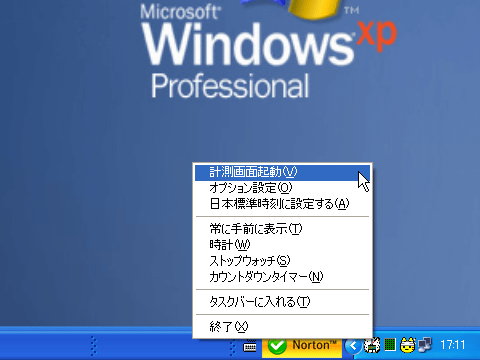Choose 日本標準時刻に設定する(A)
The image size is (480, 360).
tap(282, 204)
